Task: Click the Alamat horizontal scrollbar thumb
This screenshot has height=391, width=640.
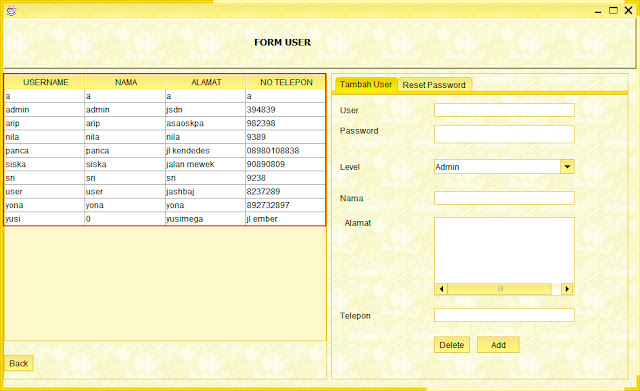Action: [500, 289]
